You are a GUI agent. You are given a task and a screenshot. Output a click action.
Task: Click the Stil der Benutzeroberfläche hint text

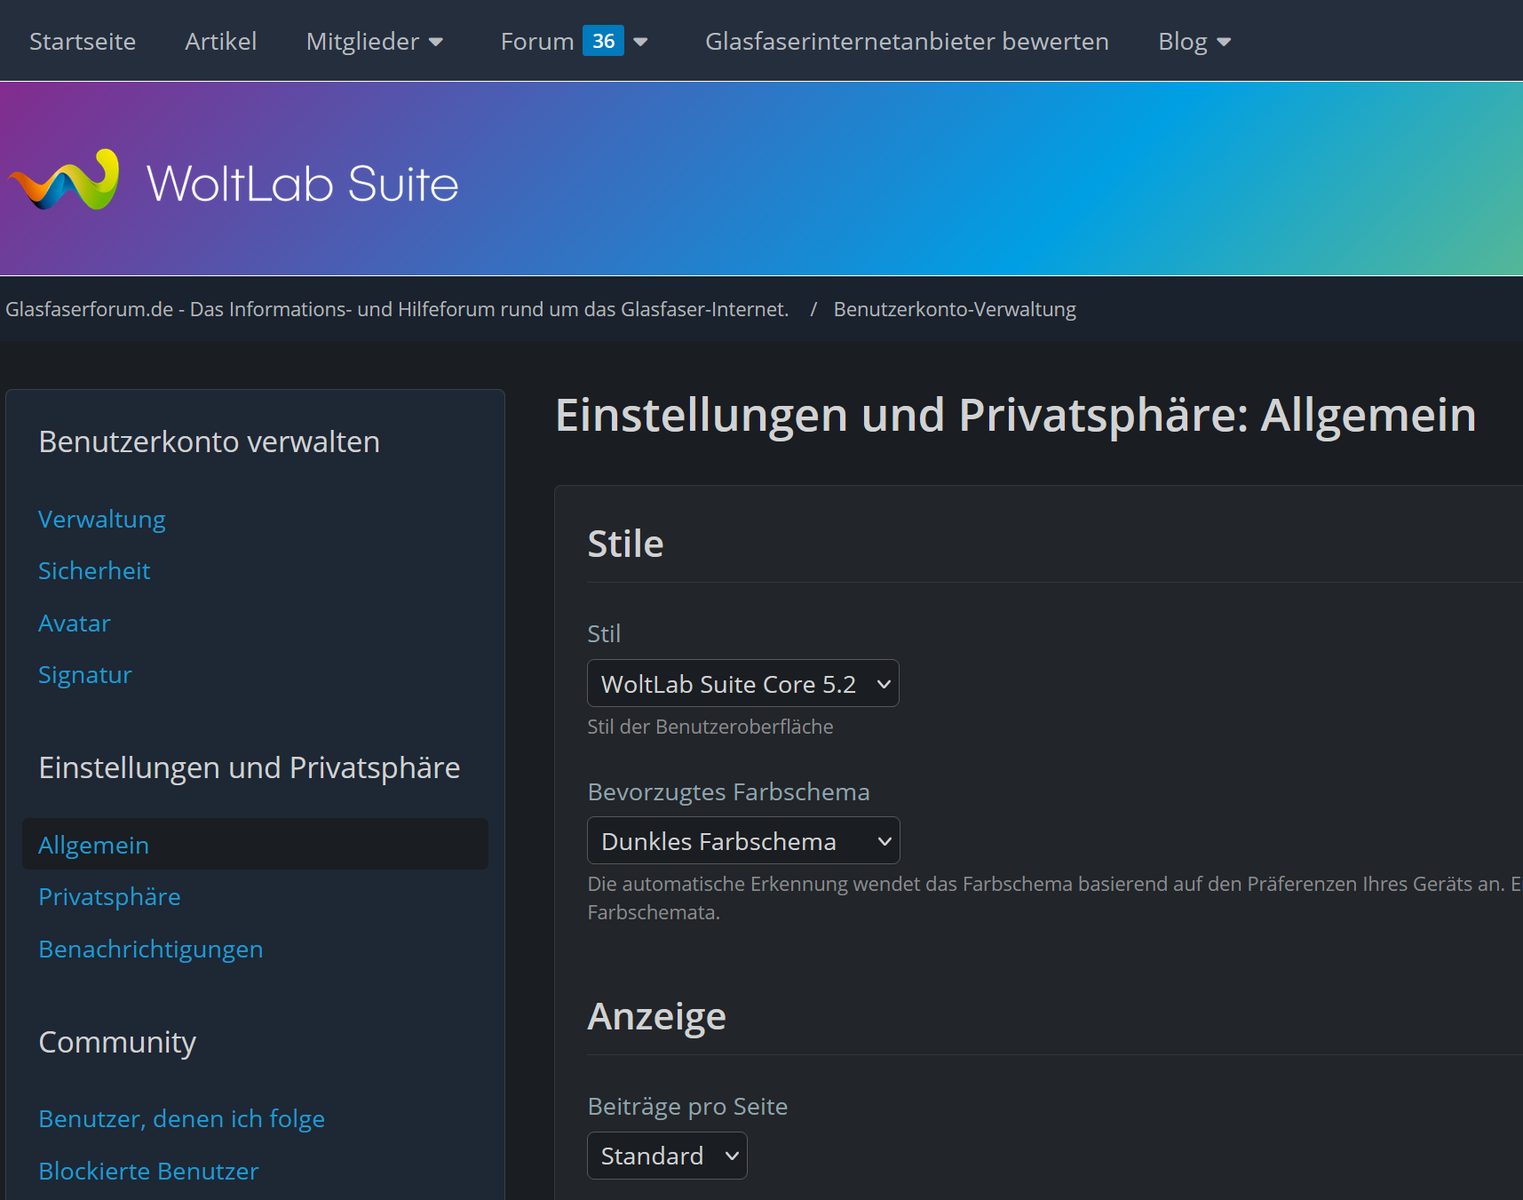click(x=710, y=727)
